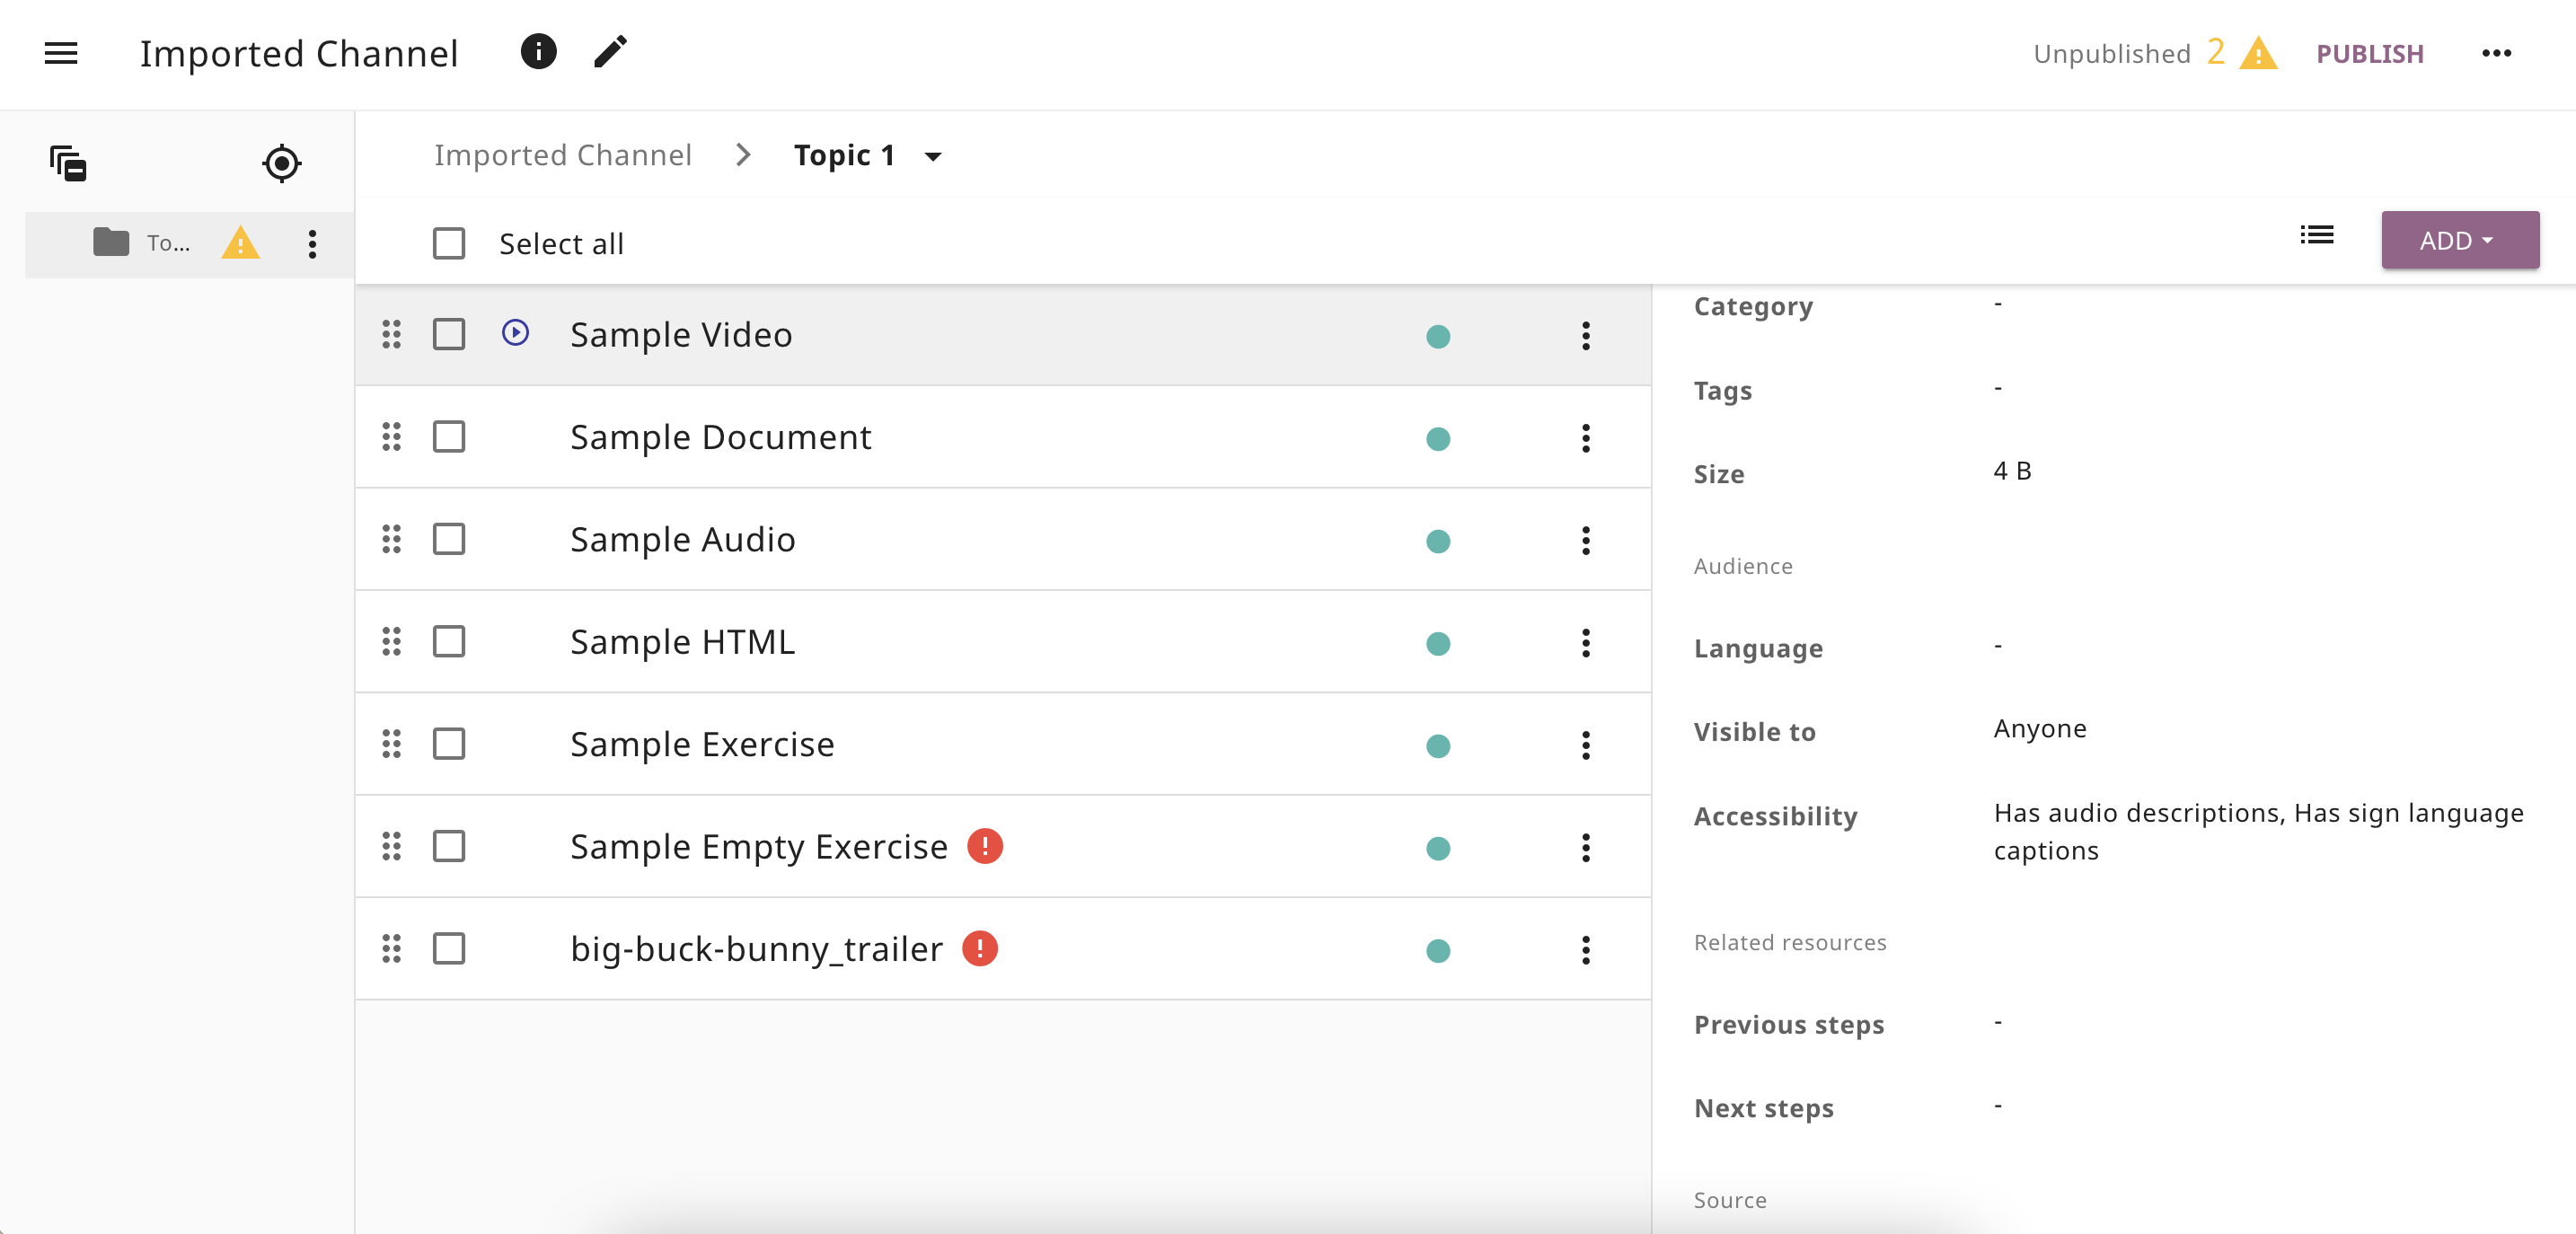The width and height of the screenshot is (2576, 1234).
Task: Click the list view mode icon
Action: [x=2316, y=235]
